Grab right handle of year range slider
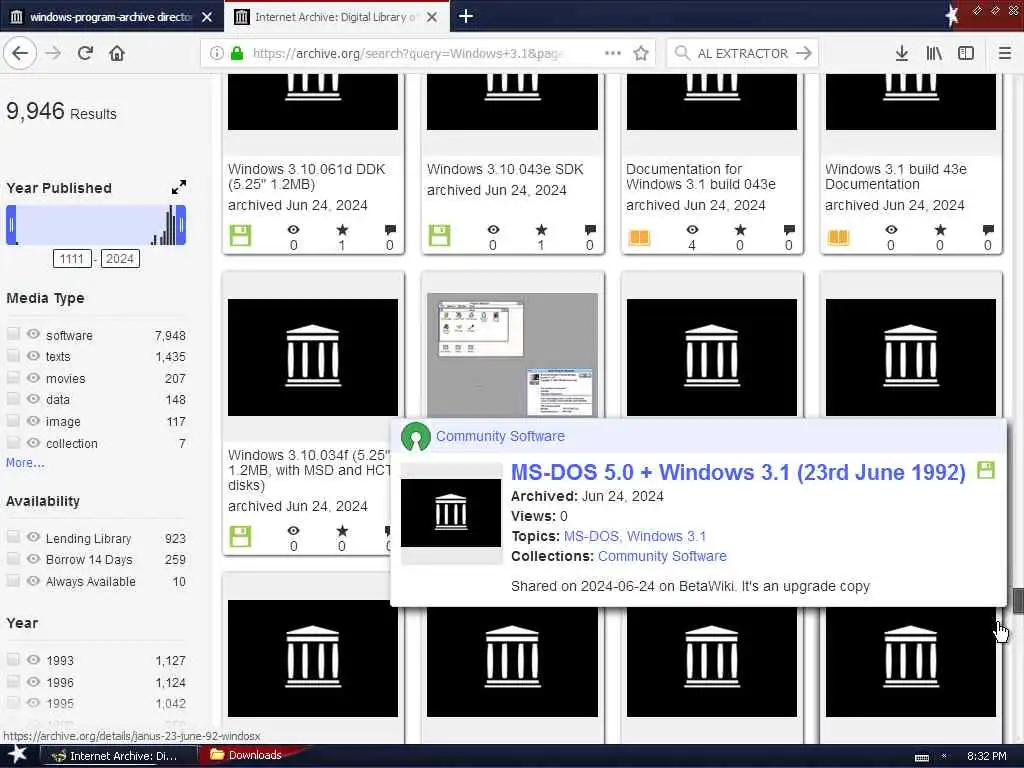The width and height of the screenshot is (1024, 768). pyautogui.click(x=181, y=225)
